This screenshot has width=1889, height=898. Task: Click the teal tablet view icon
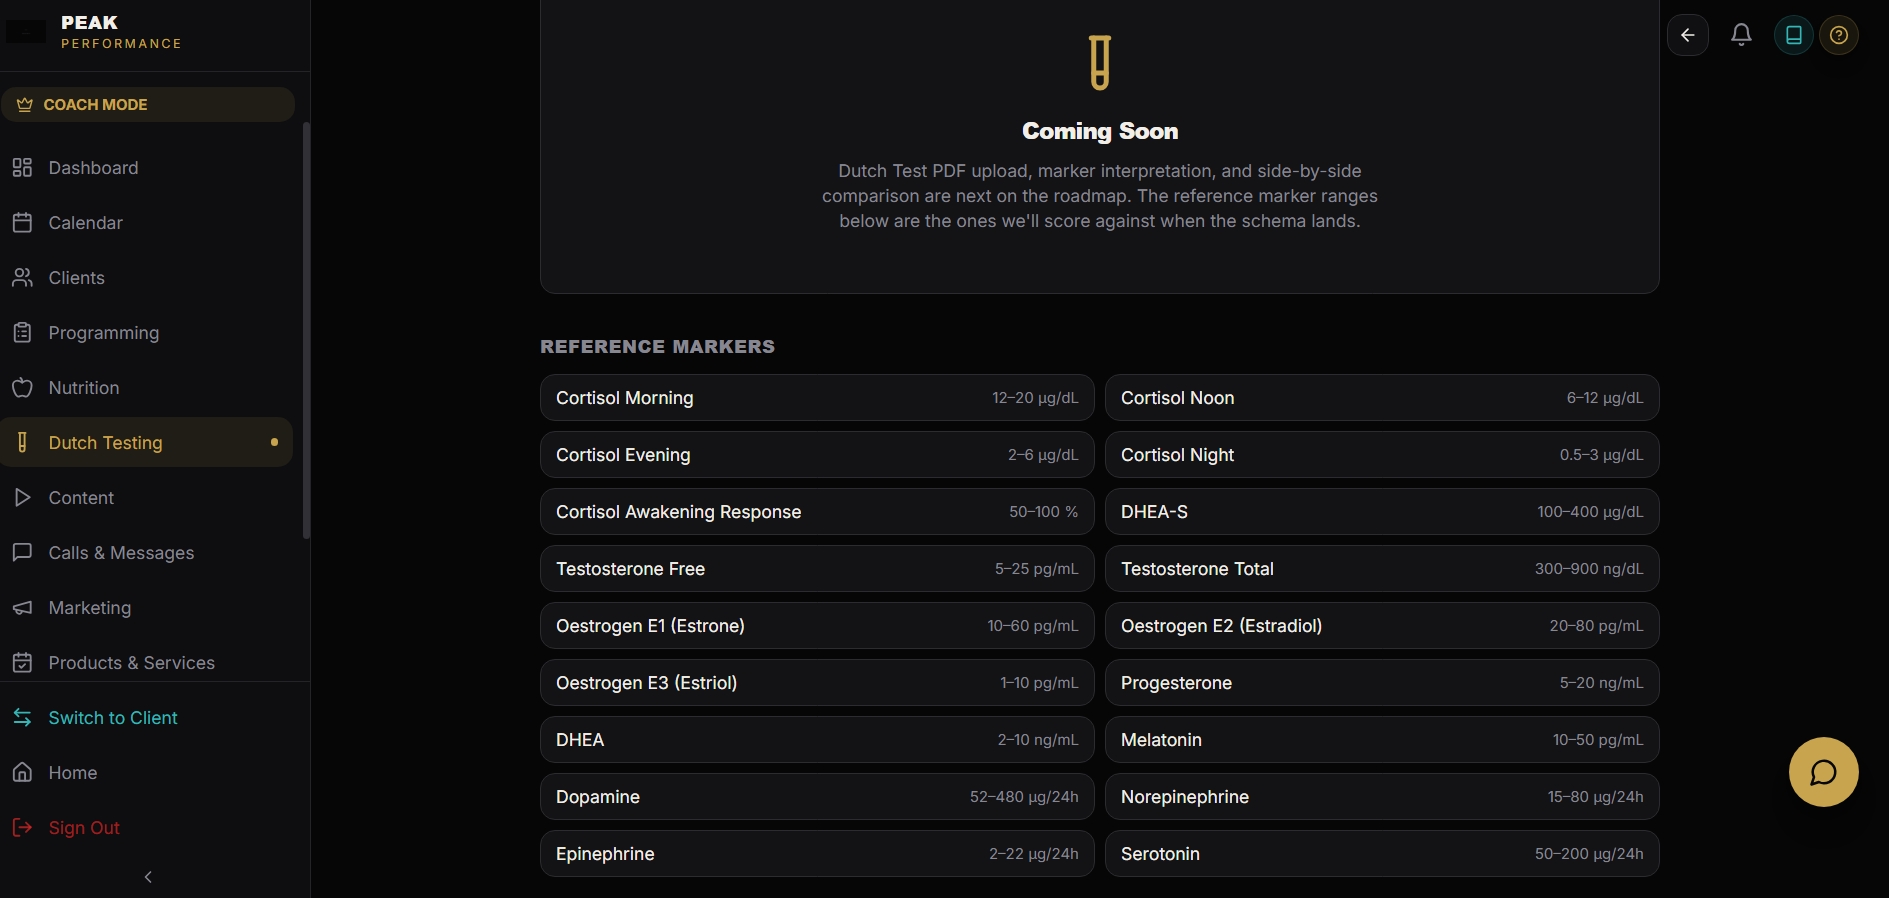coord(1794,35)
